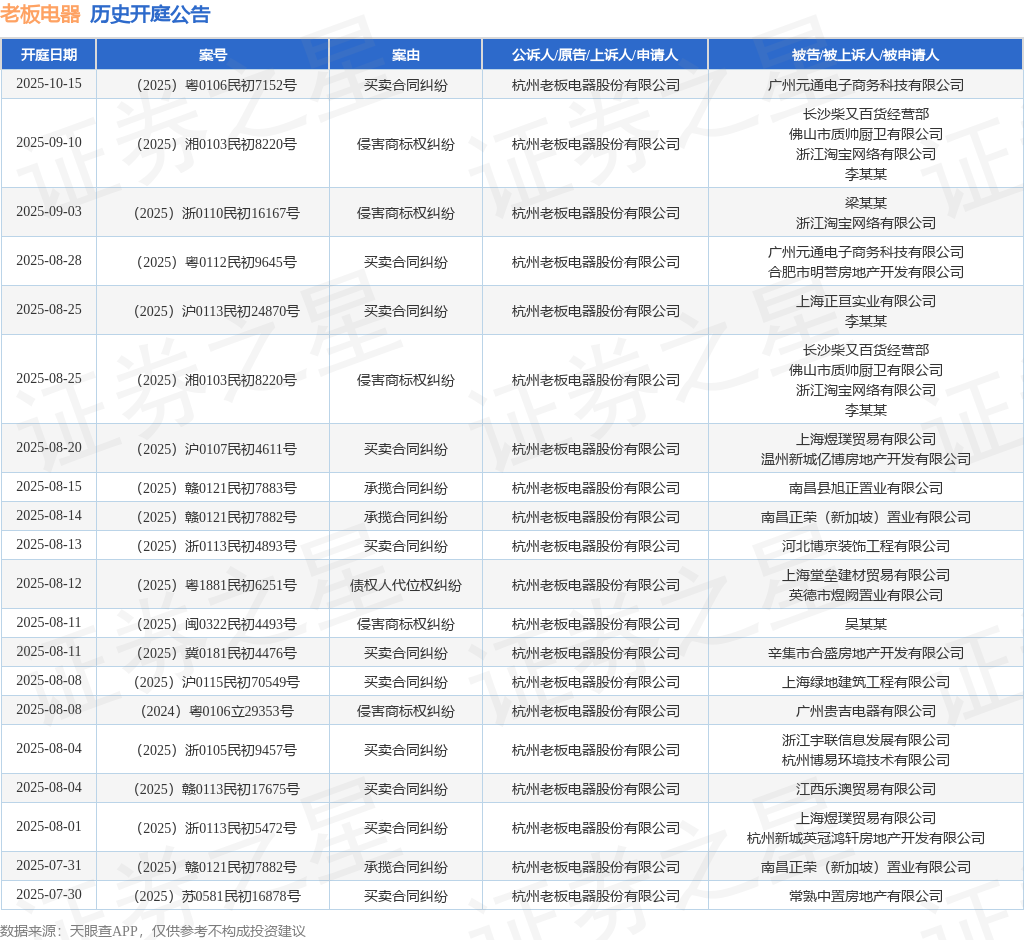Click defendant 广州贵吉电器有限公司
Image resolution: width=1024 pixels, height=940 pixels.
865,711
